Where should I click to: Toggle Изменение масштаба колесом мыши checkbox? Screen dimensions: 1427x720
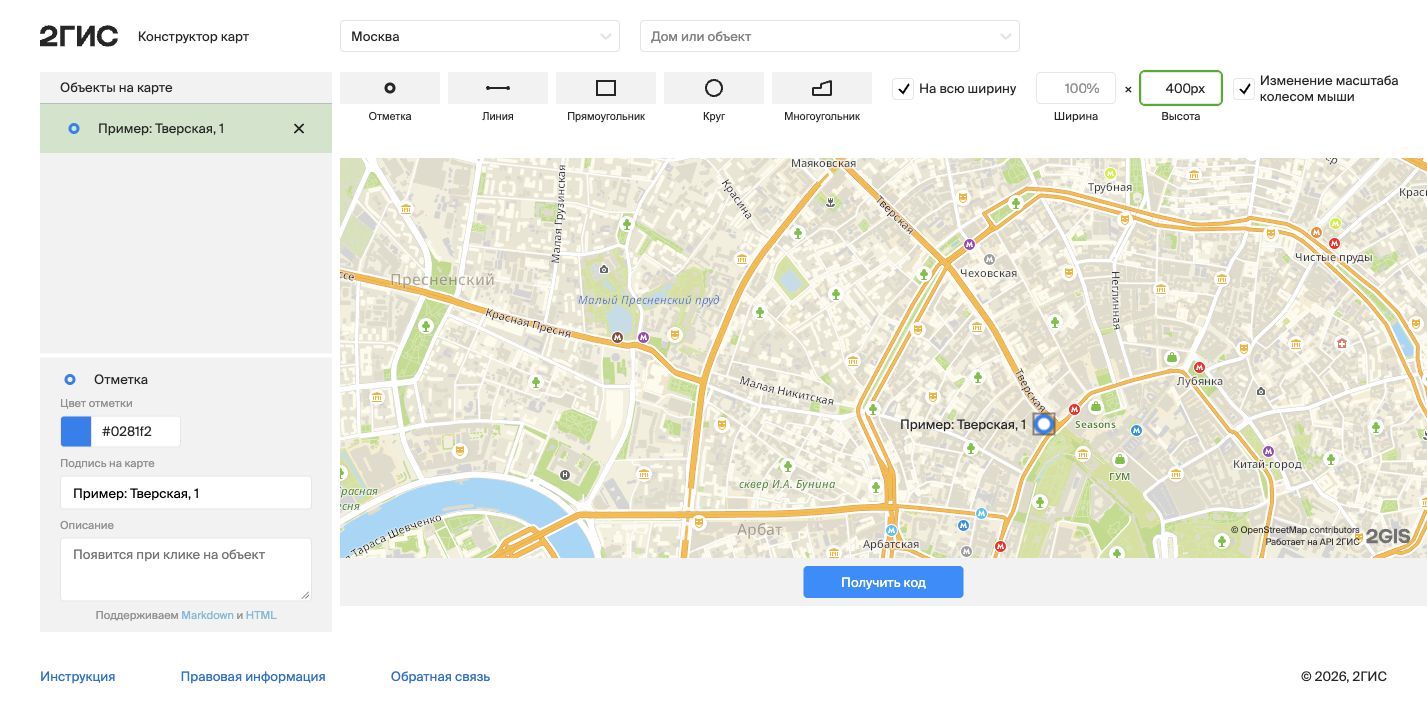(x=1243, y=88)
